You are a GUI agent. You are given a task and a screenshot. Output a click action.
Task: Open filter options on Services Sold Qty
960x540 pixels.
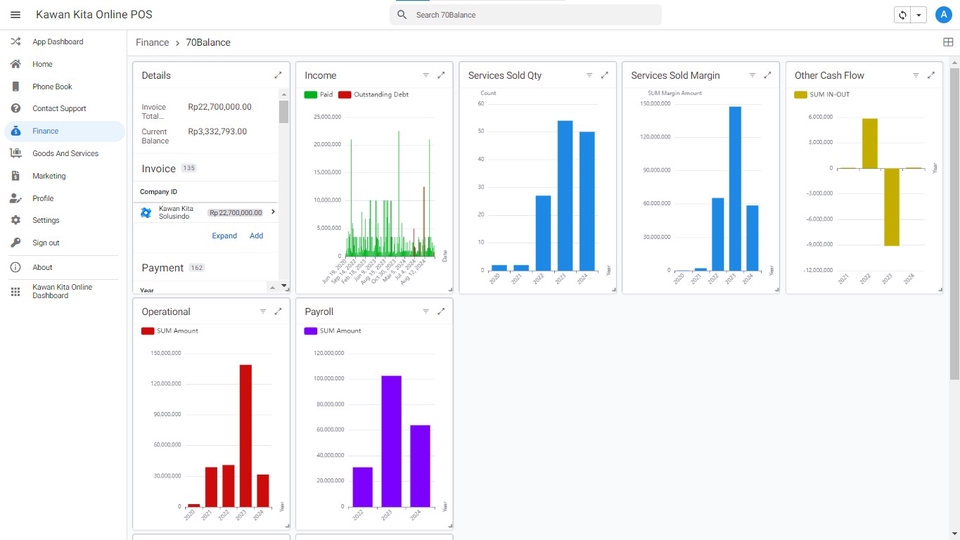click(589, 75)
